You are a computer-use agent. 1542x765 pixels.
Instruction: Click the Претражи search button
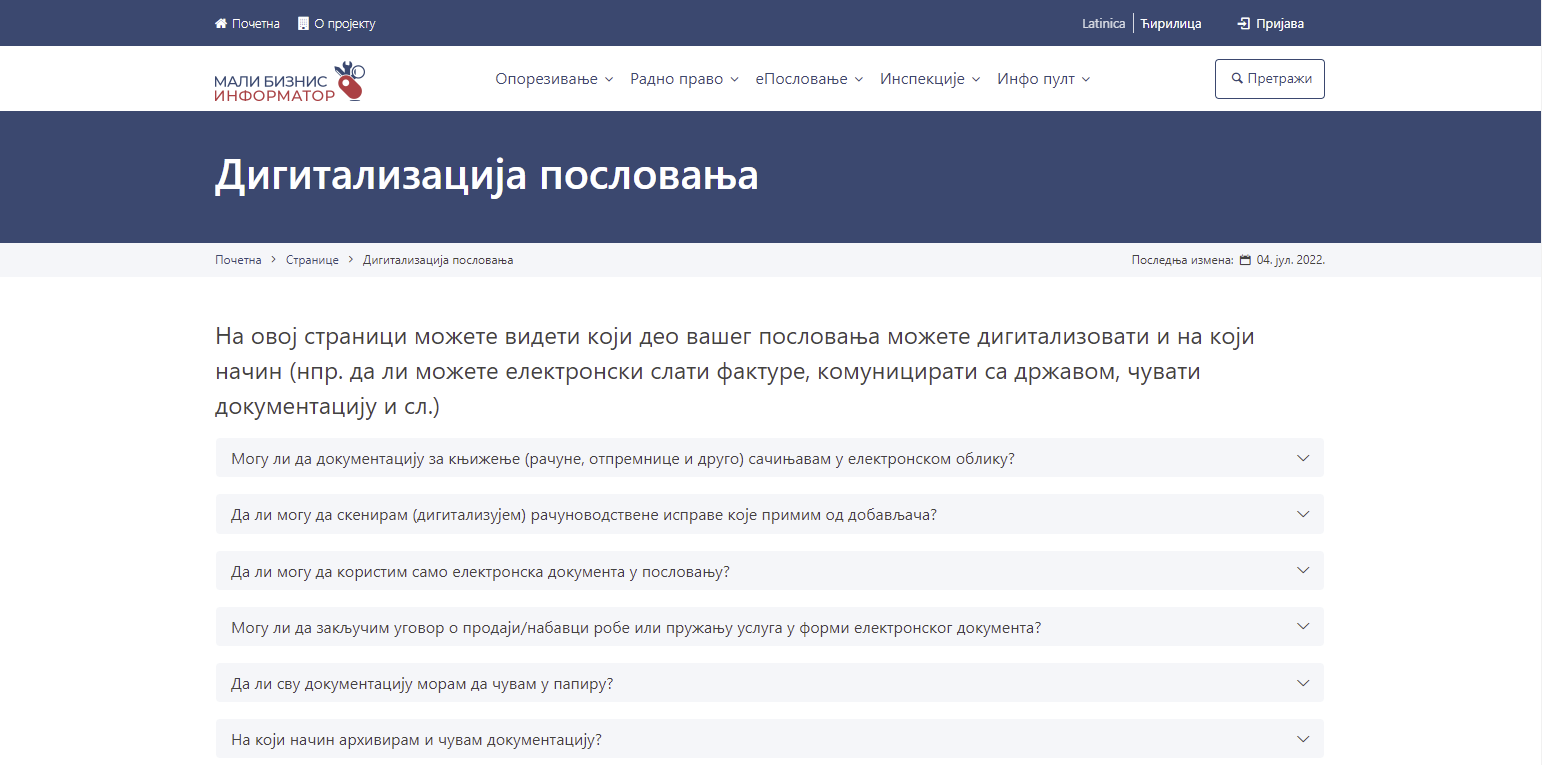[x=1269, y=79]
